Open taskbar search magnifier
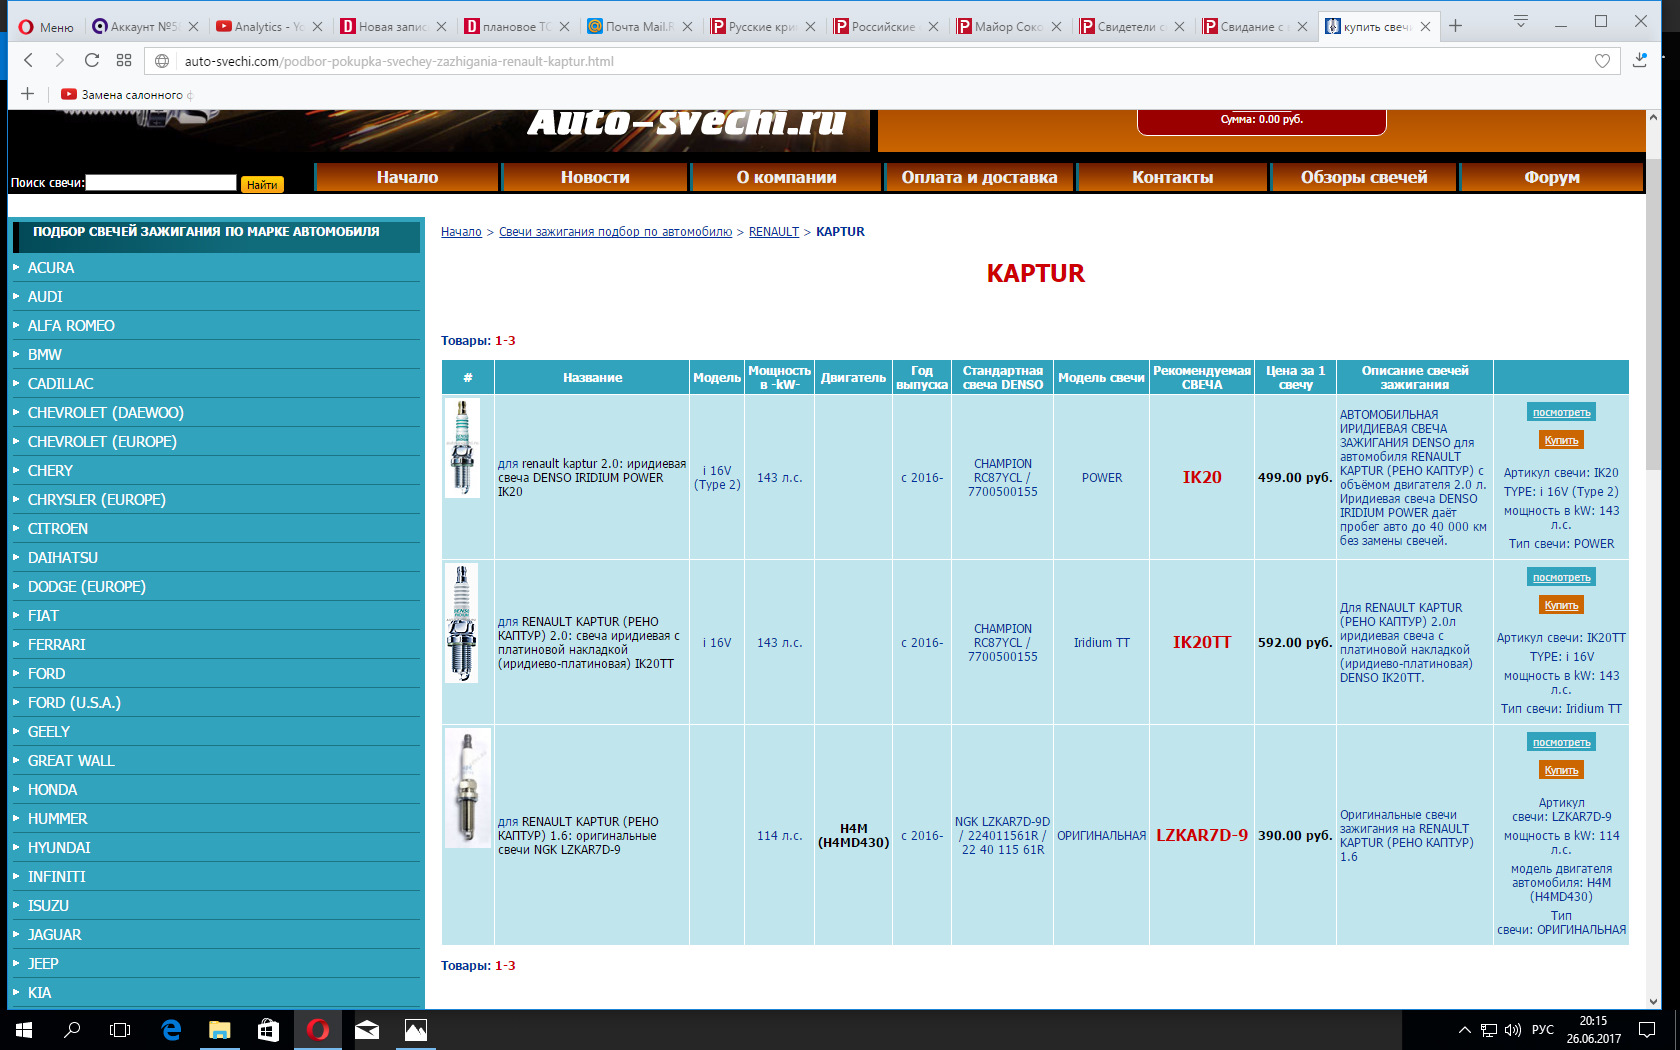The width and height of the screenshot is (1680, 1050). click(x=72, y=1030)
